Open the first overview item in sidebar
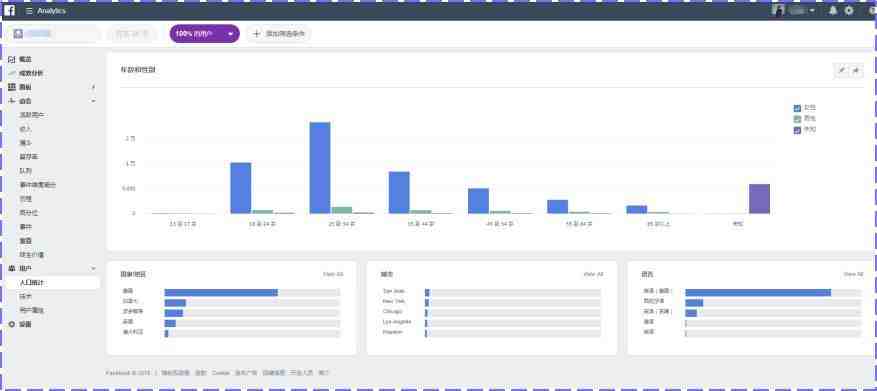This screenshot has height=391, width=877. pos(21,59)
